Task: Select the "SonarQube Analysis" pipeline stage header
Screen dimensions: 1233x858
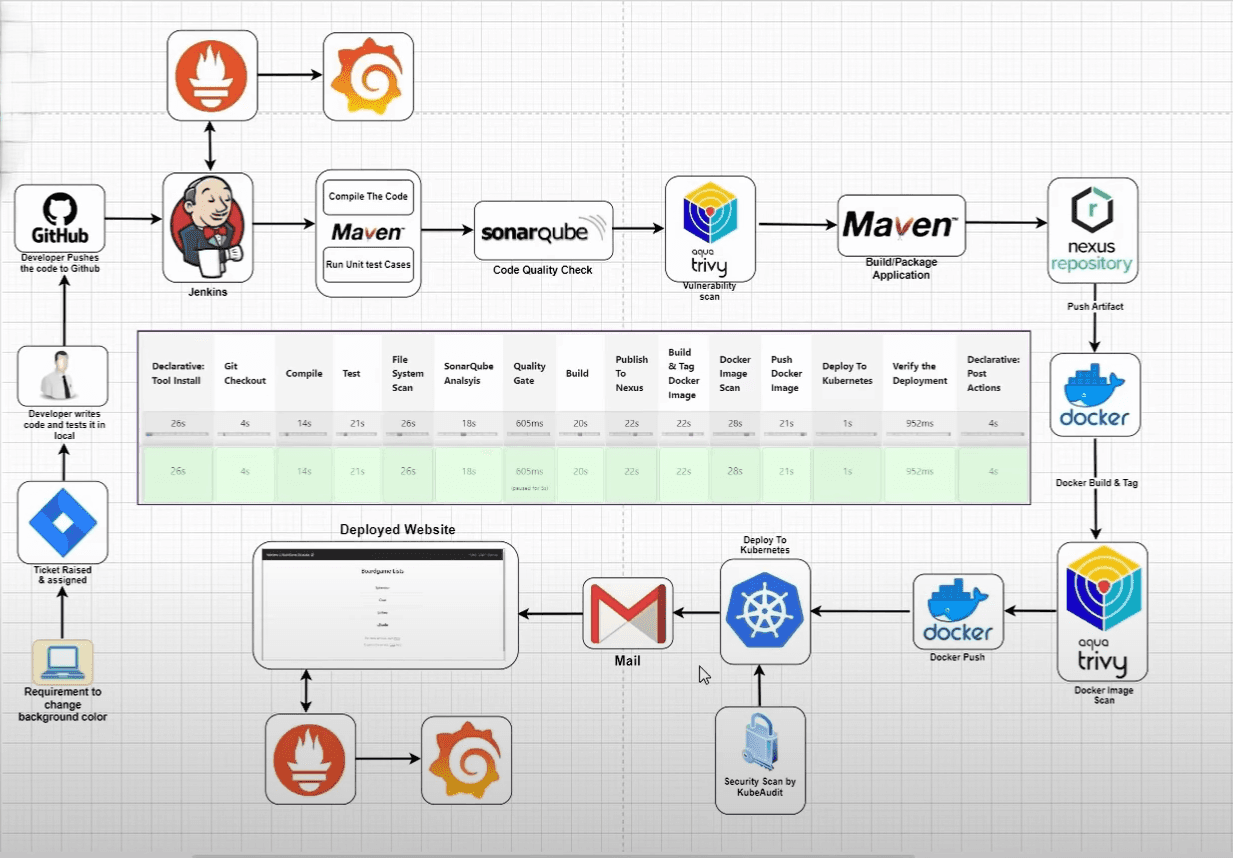Action: tap(469, 373)
